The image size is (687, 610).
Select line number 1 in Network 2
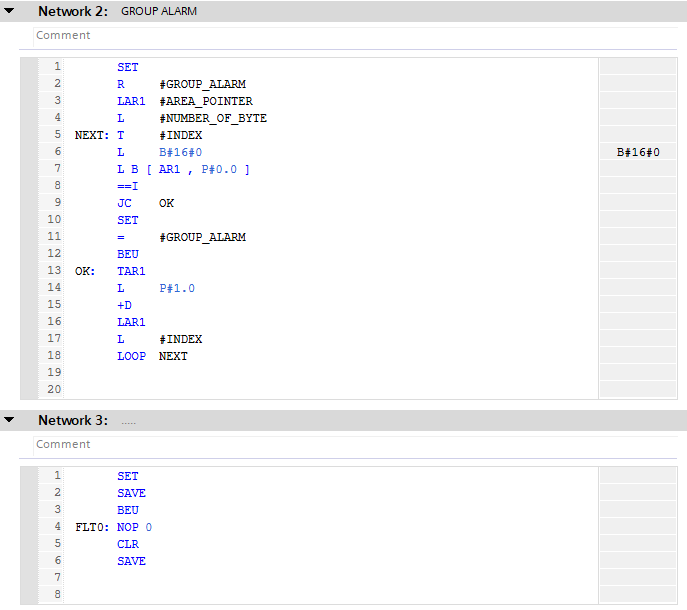point(57,67)
